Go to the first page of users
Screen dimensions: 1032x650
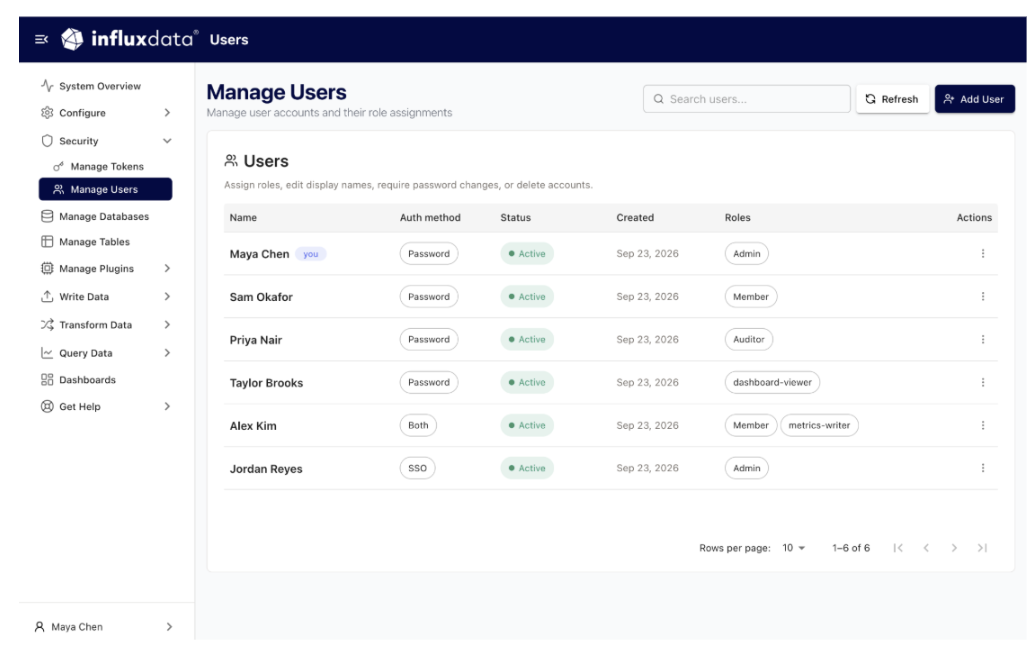[x=898, y=547]
